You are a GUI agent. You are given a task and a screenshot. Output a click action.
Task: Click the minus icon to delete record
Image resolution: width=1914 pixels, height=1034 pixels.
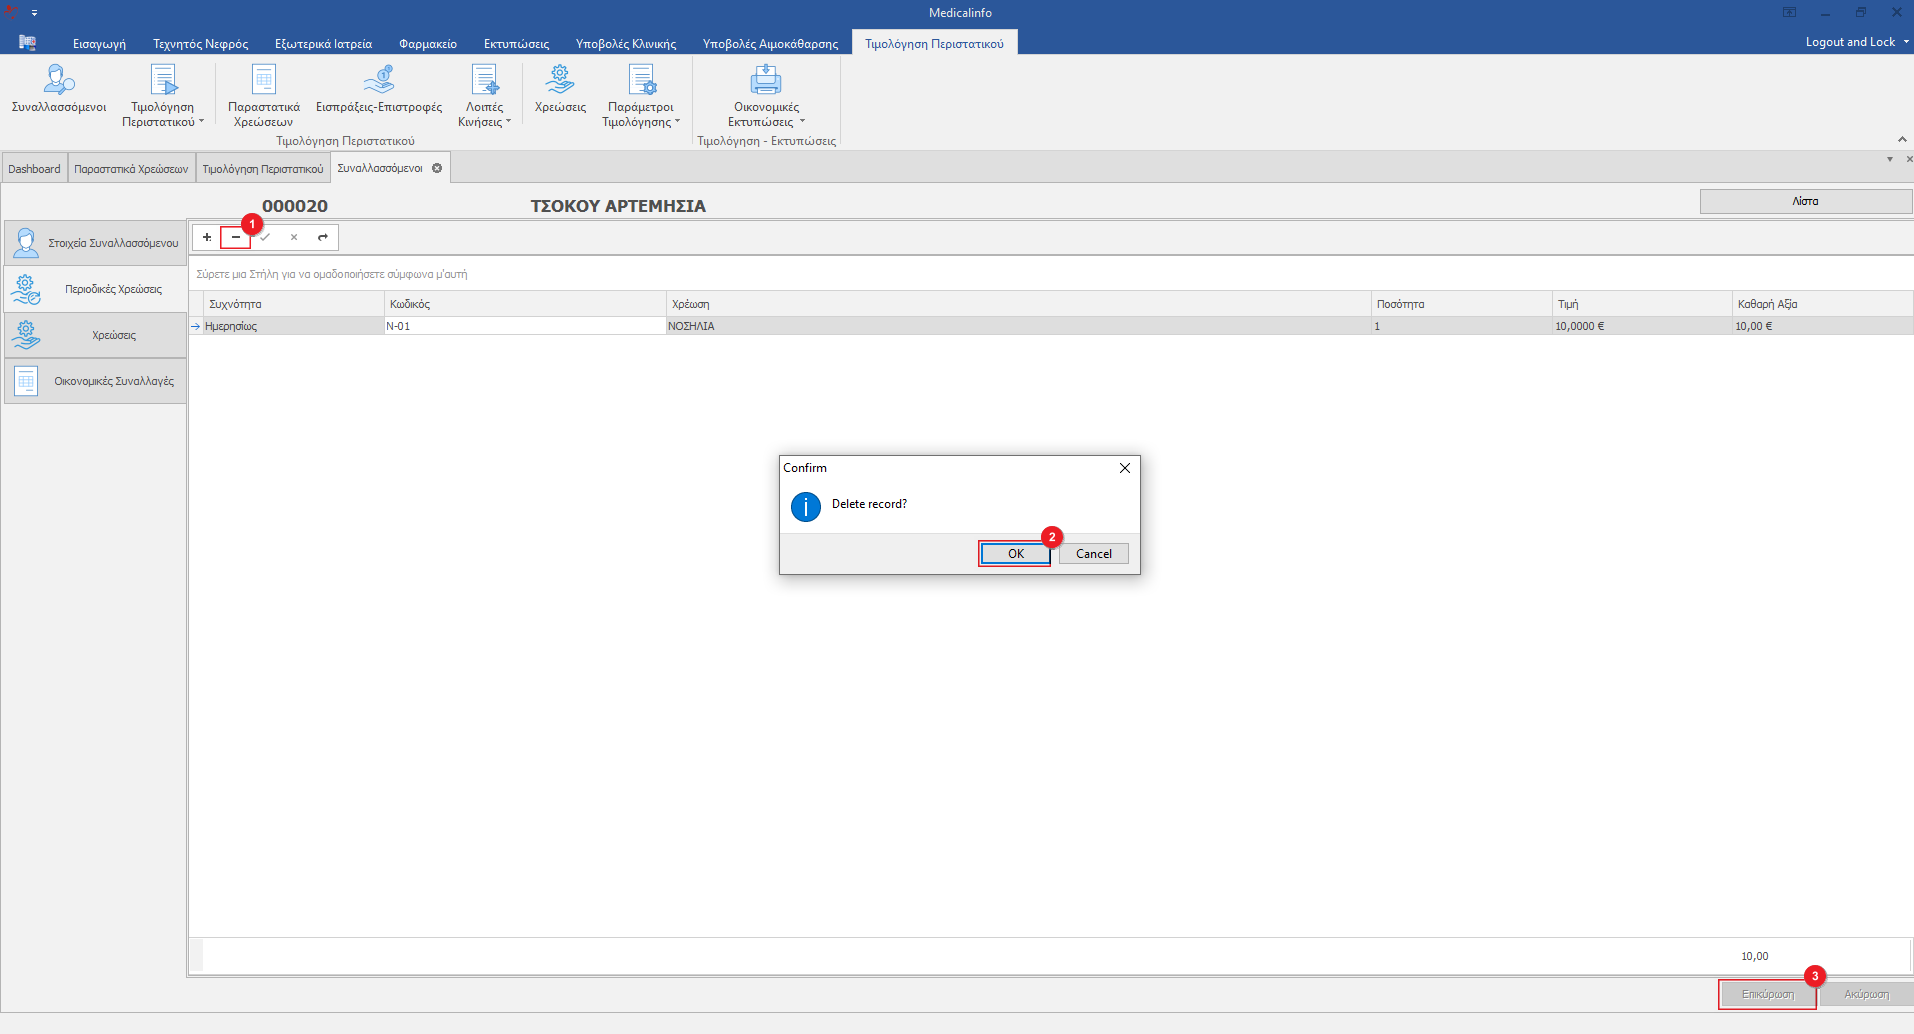[x=236, y=237]
